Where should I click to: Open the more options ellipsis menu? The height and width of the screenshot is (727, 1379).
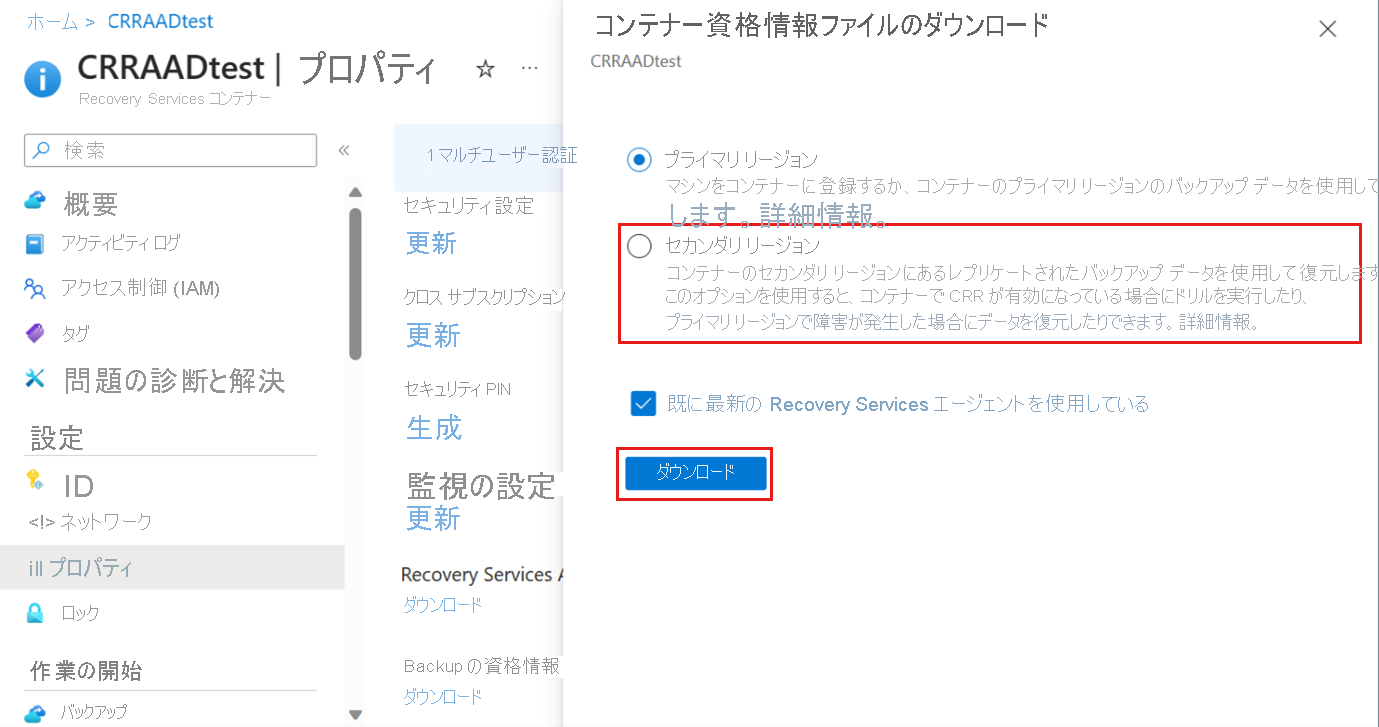pos(531,69)
